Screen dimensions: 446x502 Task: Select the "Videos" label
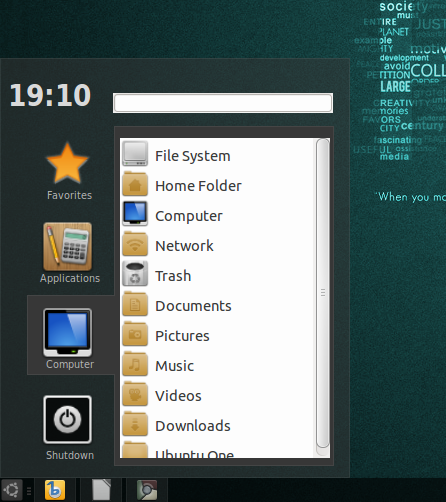click(x=178, y=396)
